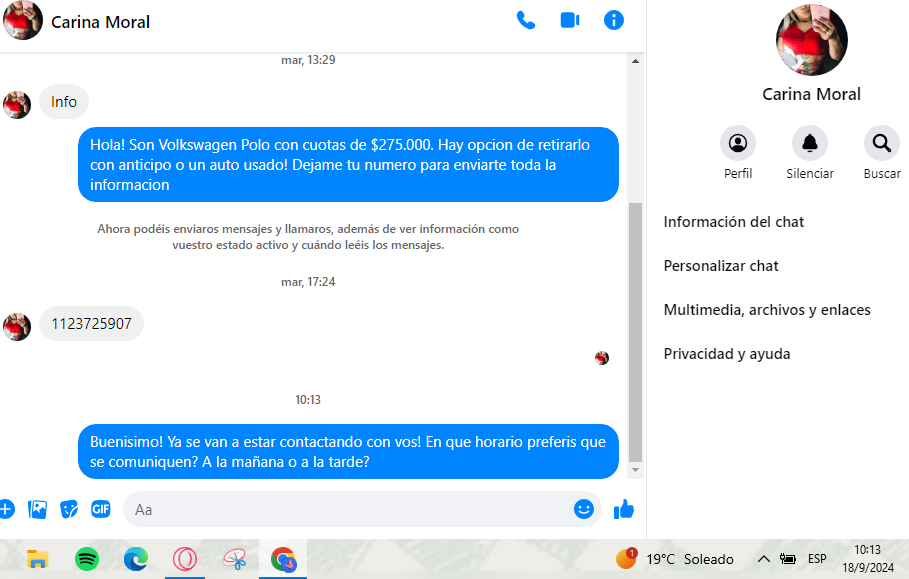This screenshot has height=579, width=909.
Task: Click Carina Moral's name in chat header
Action: point(100,22)
